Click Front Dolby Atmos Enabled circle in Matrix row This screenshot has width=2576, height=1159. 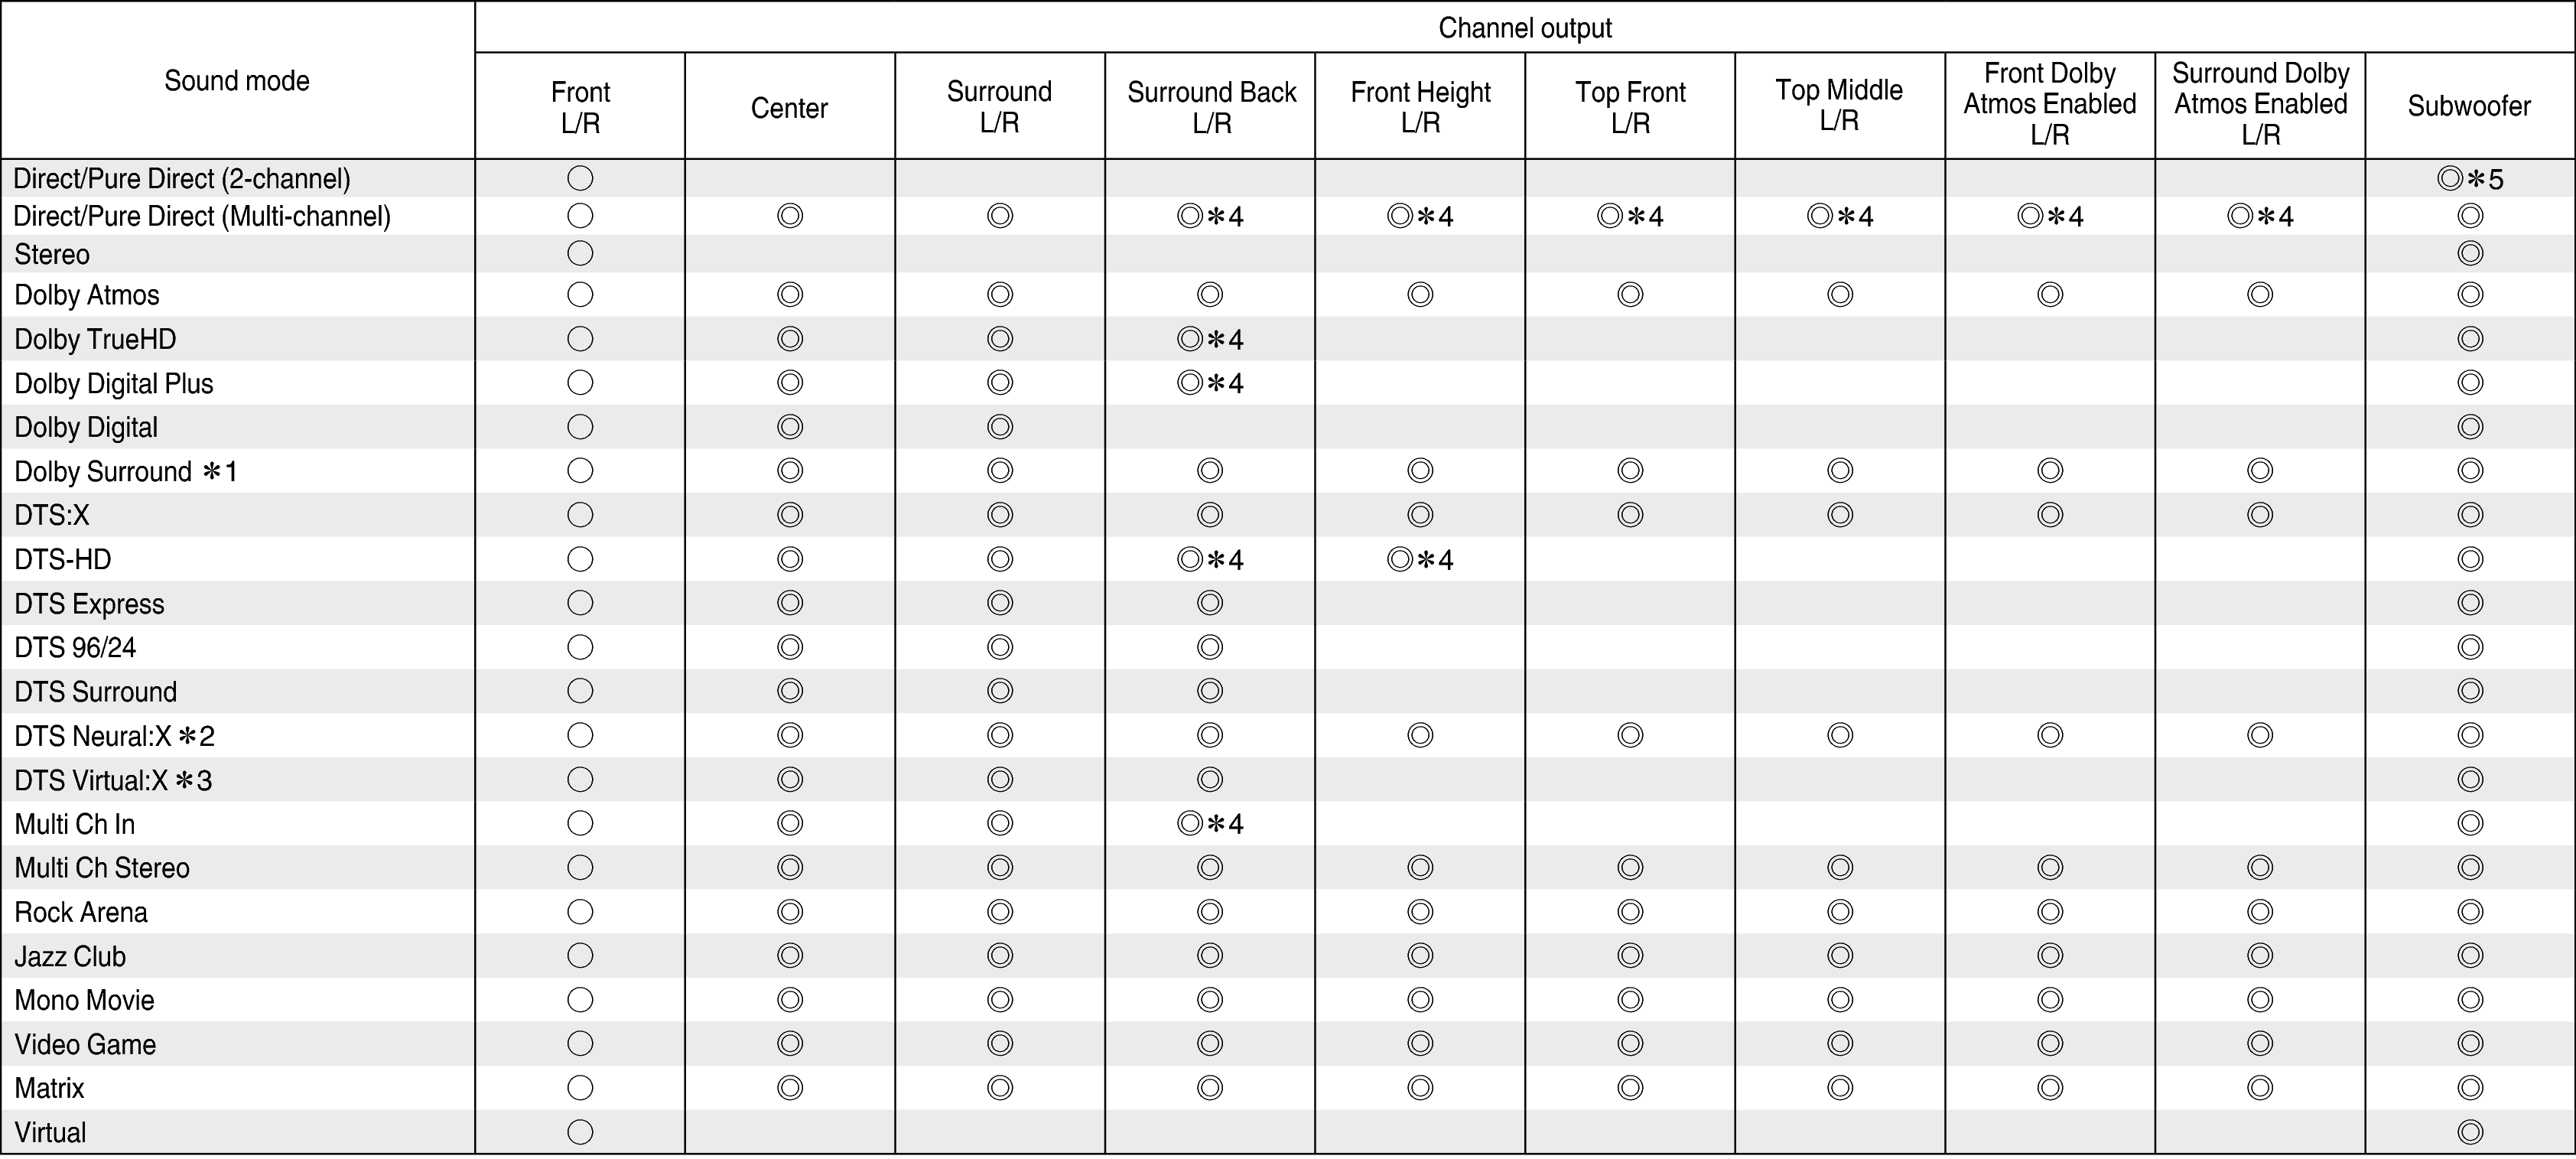[2050, 1088]
